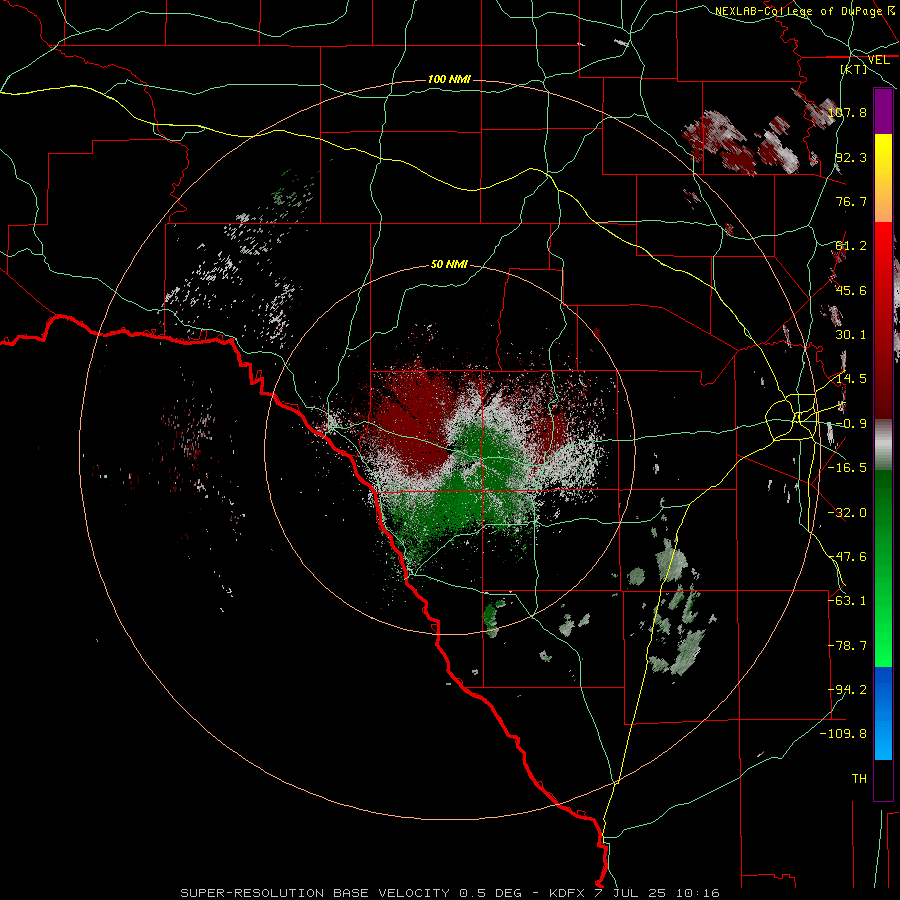
Task: Select the -78.7 velocity scale value
Action: pos(847,646)
